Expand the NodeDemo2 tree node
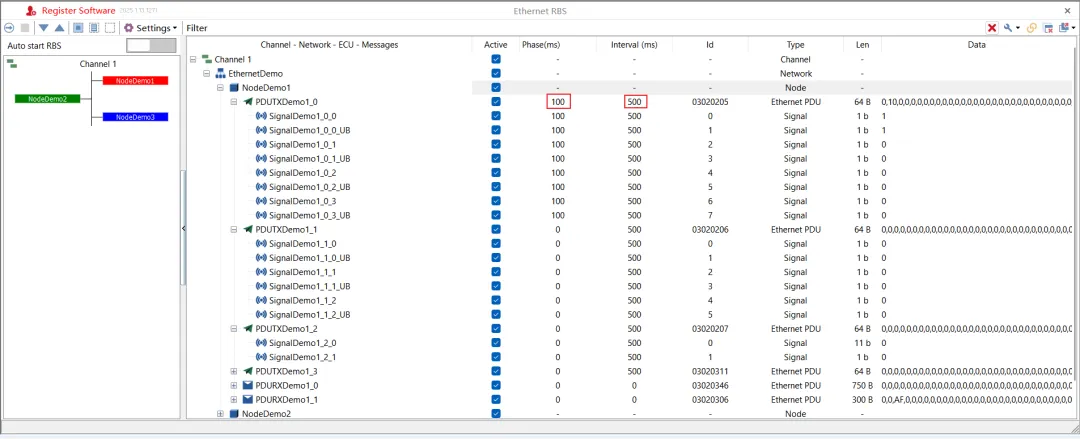 click(220, 414)
